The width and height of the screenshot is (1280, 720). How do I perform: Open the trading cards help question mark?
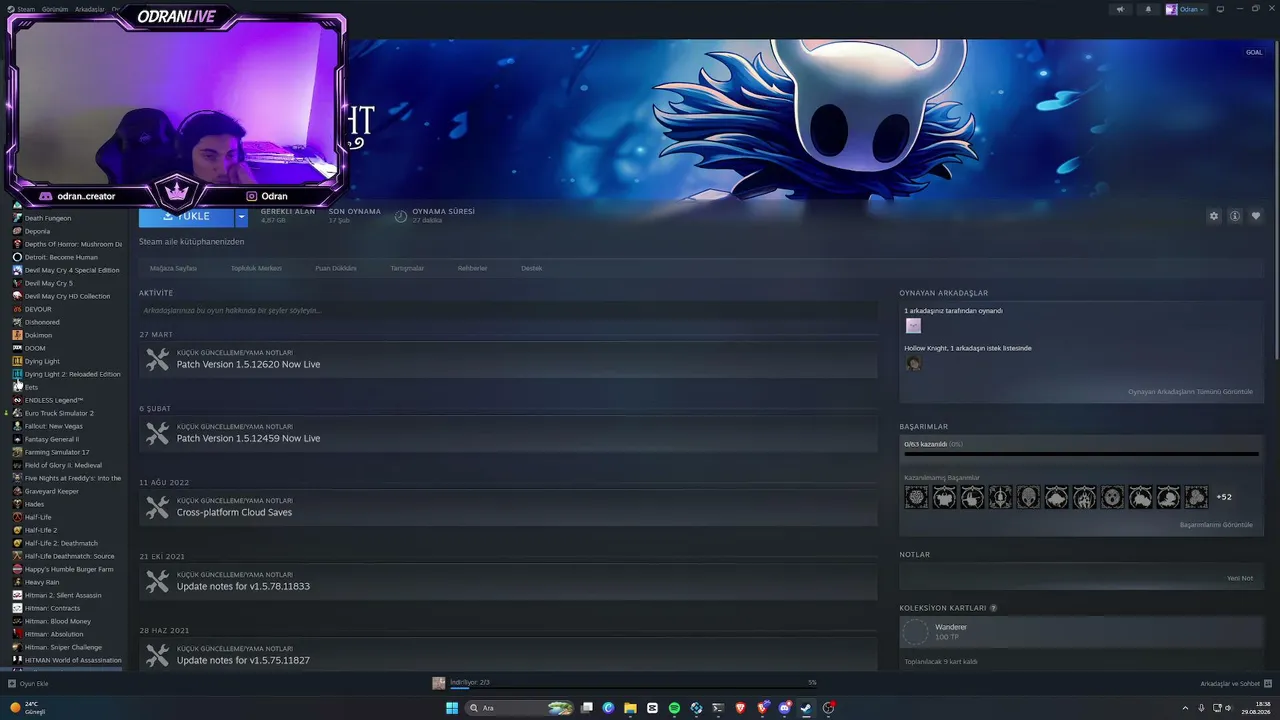coord(993,608)
